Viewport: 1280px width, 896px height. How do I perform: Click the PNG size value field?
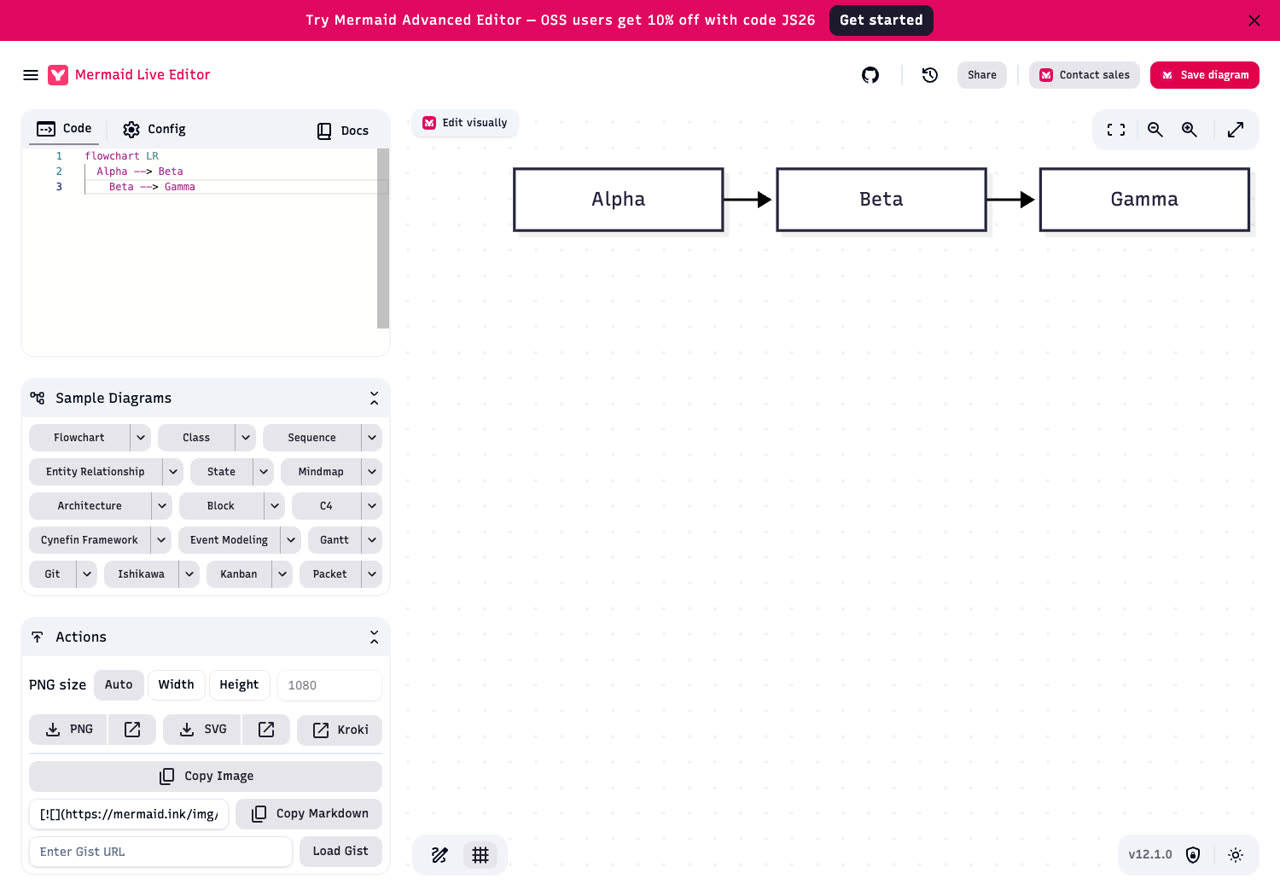pyautogui.click(x=330, y=685)
